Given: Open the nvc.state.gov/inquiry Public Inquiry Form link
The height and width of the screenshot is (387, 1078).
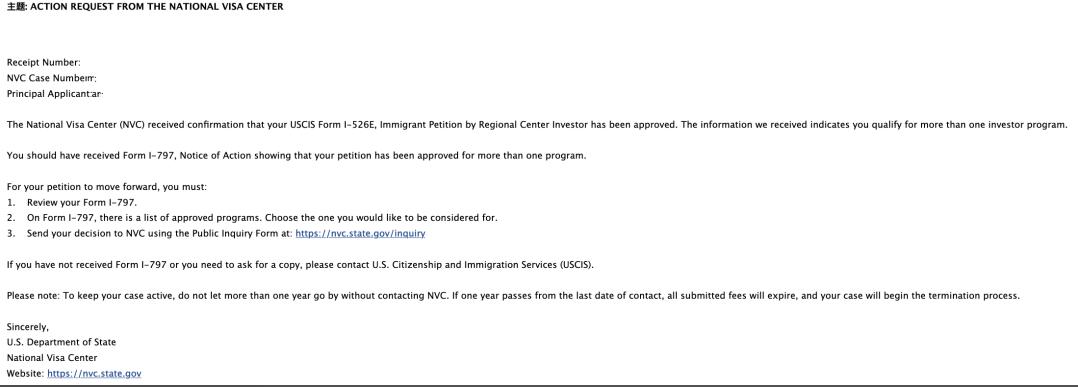Looking at the screenshot, I should [360, 234].
